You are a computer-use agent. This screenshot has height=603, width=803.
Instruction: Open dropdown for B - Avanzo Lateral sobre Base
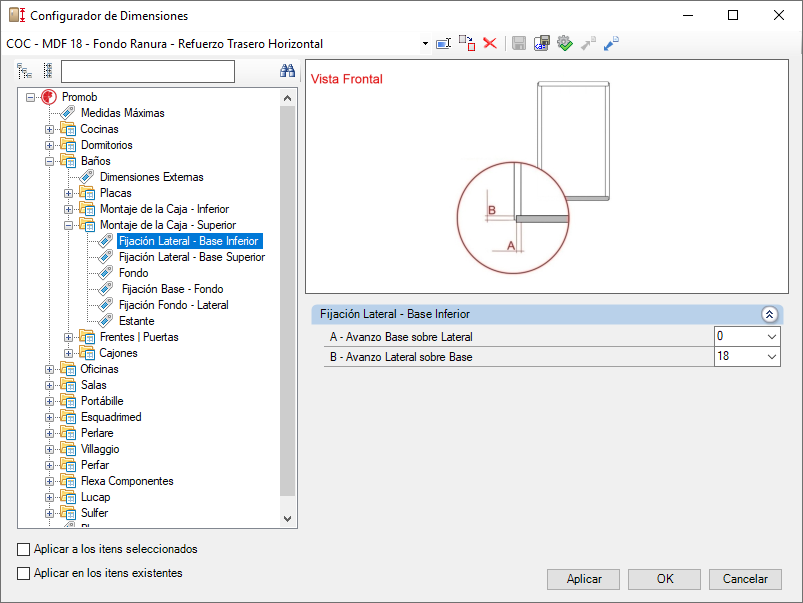[772, 357]
